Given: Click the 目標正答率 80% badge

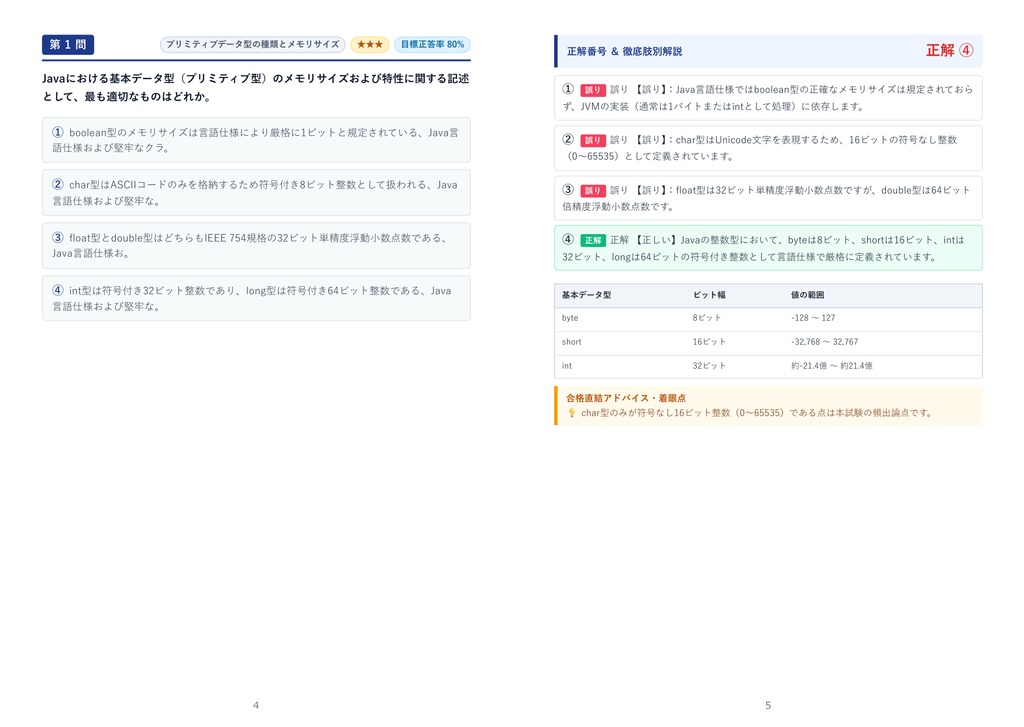Looking at the screenshot, I should (x=432, y=44).
